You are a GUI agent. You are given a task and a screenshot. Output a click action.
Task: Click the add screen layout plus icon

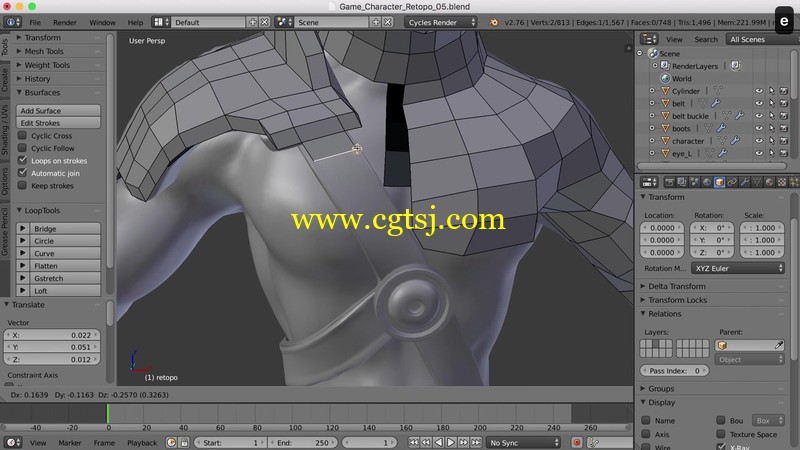[253, 22]
